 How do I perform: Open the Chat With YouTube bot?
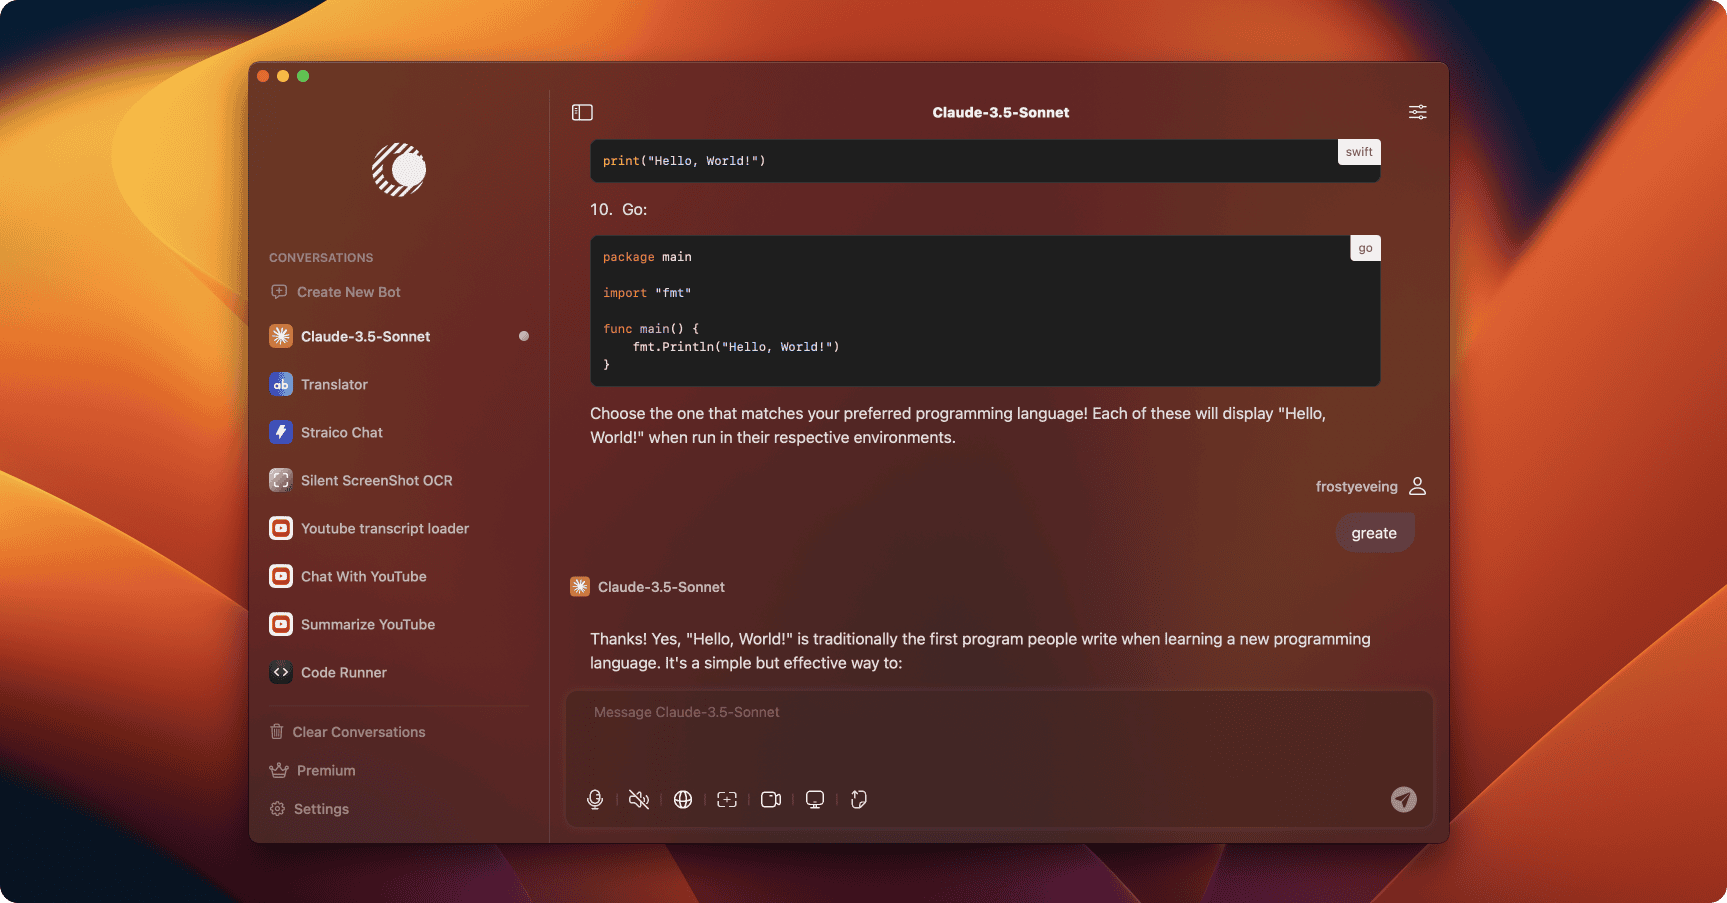363,576
